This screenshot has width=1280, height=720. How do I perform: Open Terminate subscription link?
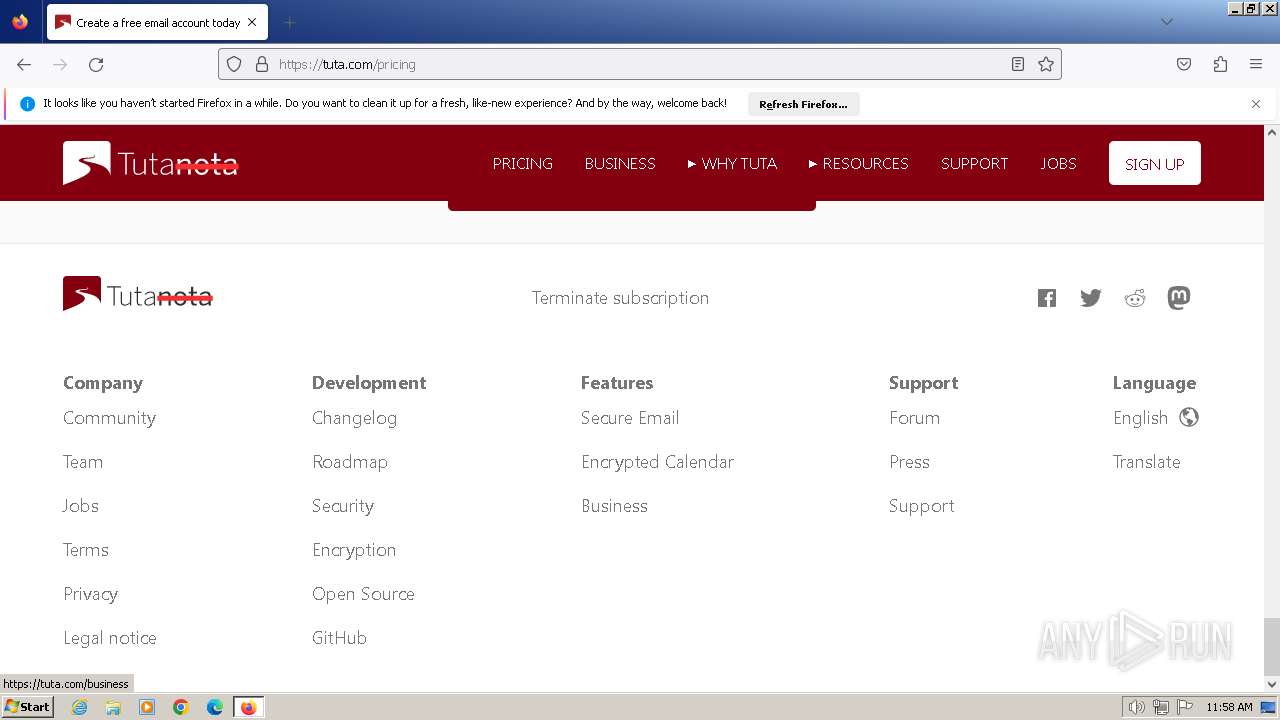[620, 298]
